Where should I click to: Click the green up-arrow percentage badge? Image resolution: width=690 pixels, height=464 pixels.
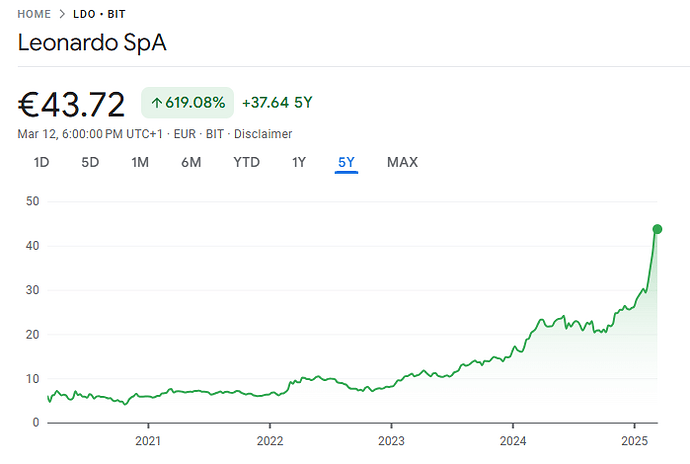[x=187, y=103]
